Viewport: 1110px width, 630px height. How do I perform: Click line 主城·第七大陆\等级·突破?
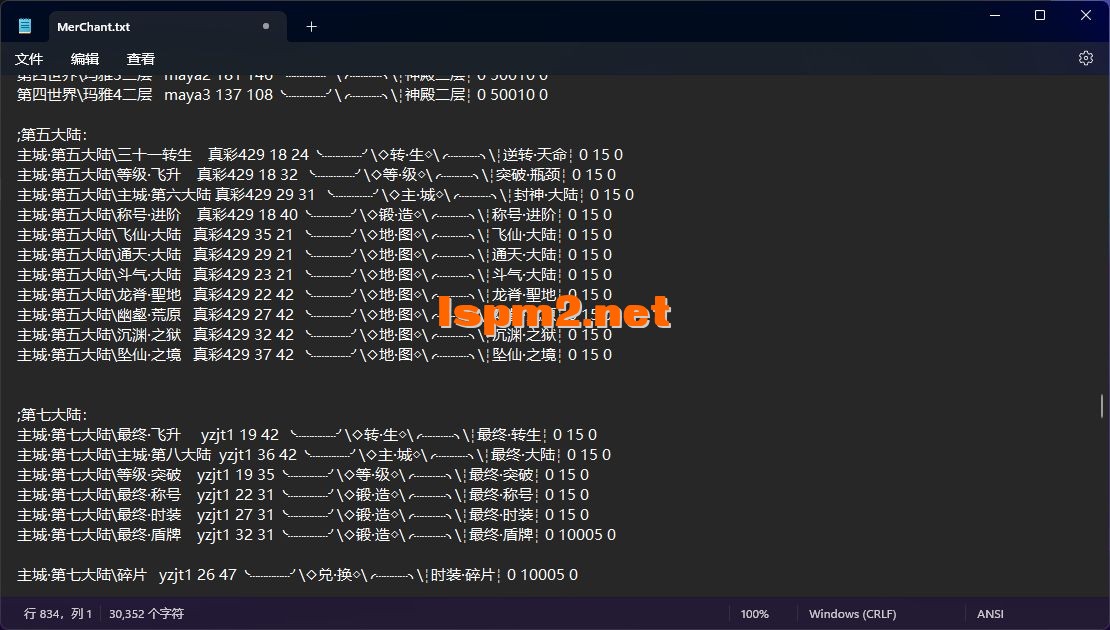click(x=303, y=474)
